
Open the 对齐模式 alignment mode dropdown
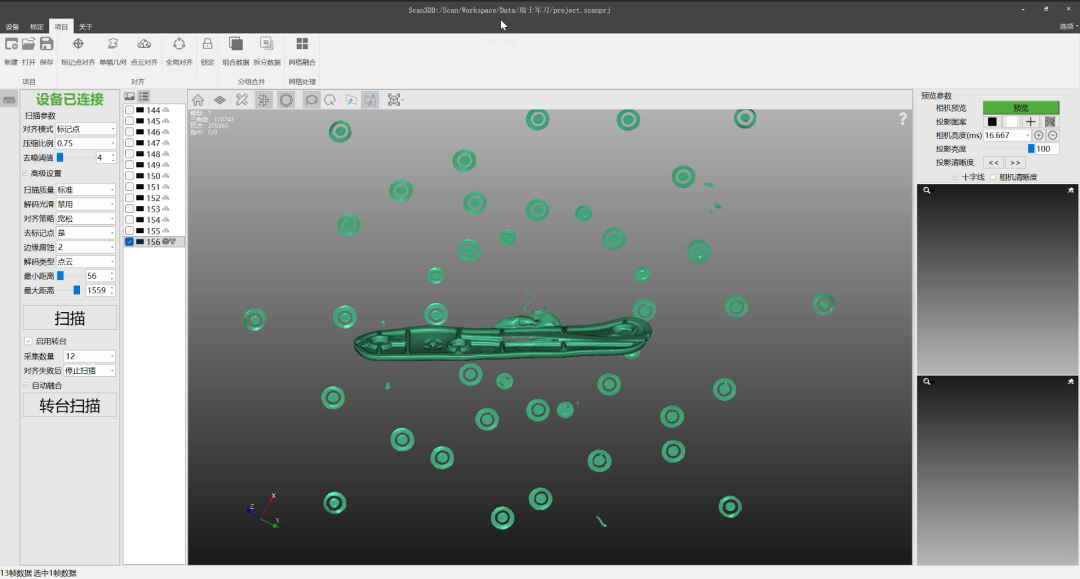click(x=85, y=129)
